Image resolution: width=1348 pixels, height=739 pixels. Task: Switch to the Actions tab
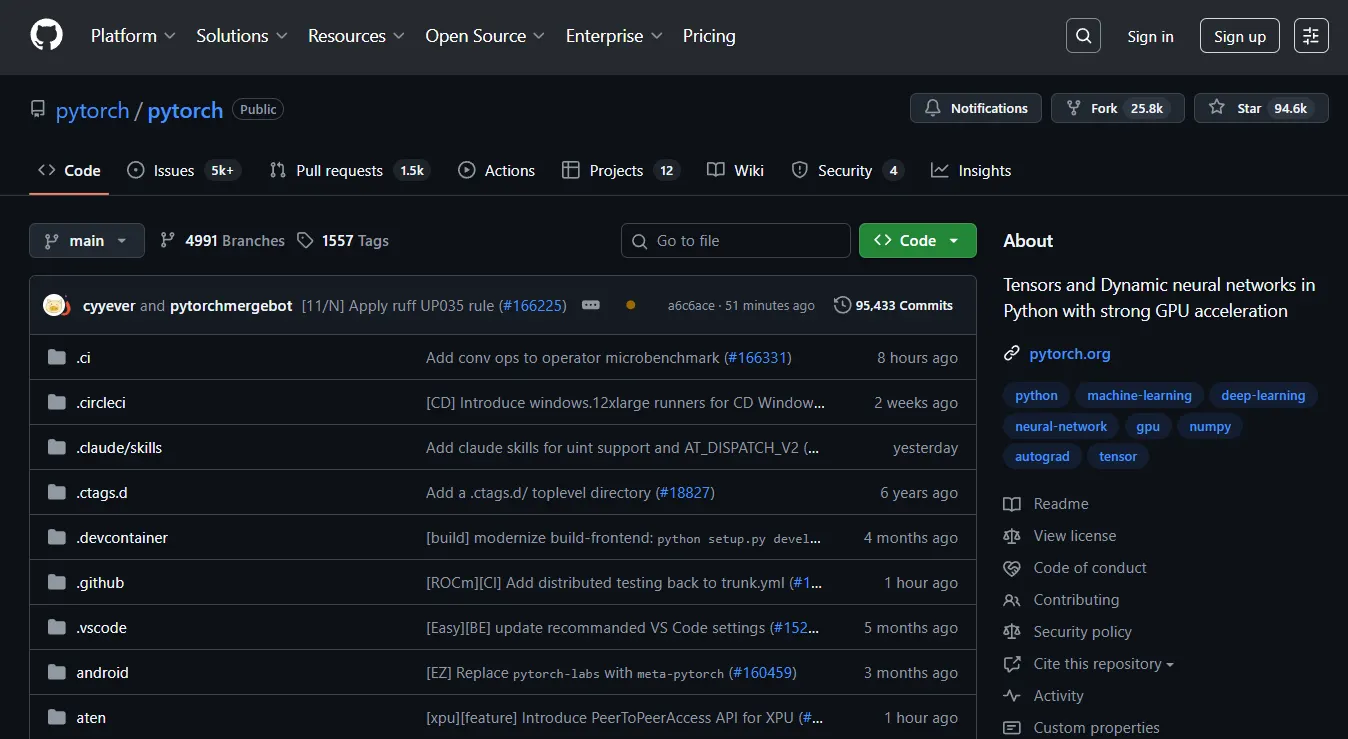[496, 170]
